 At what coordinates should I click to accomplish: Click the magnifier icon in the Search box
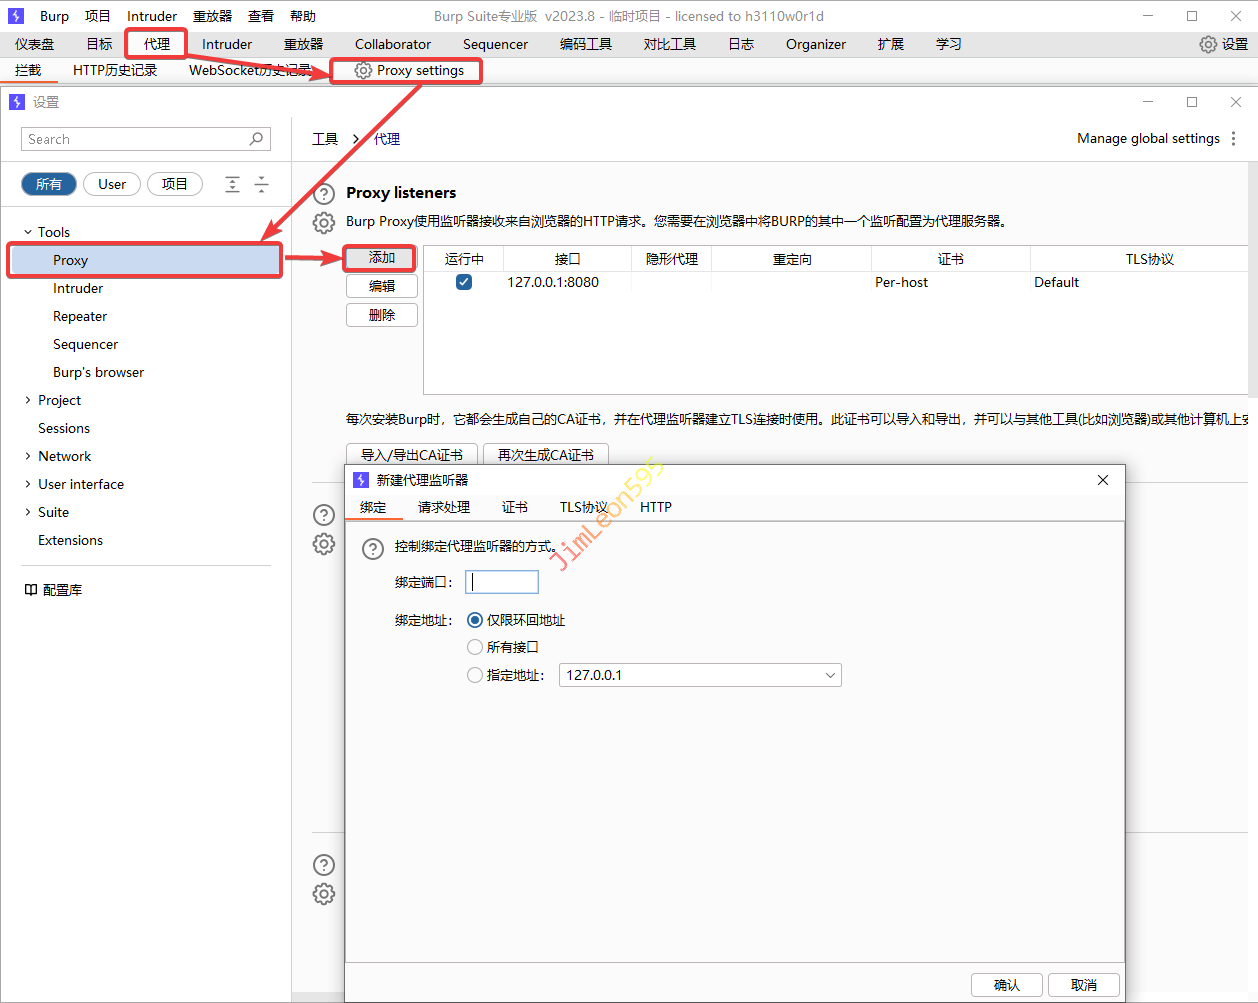(x=256, y=139)
